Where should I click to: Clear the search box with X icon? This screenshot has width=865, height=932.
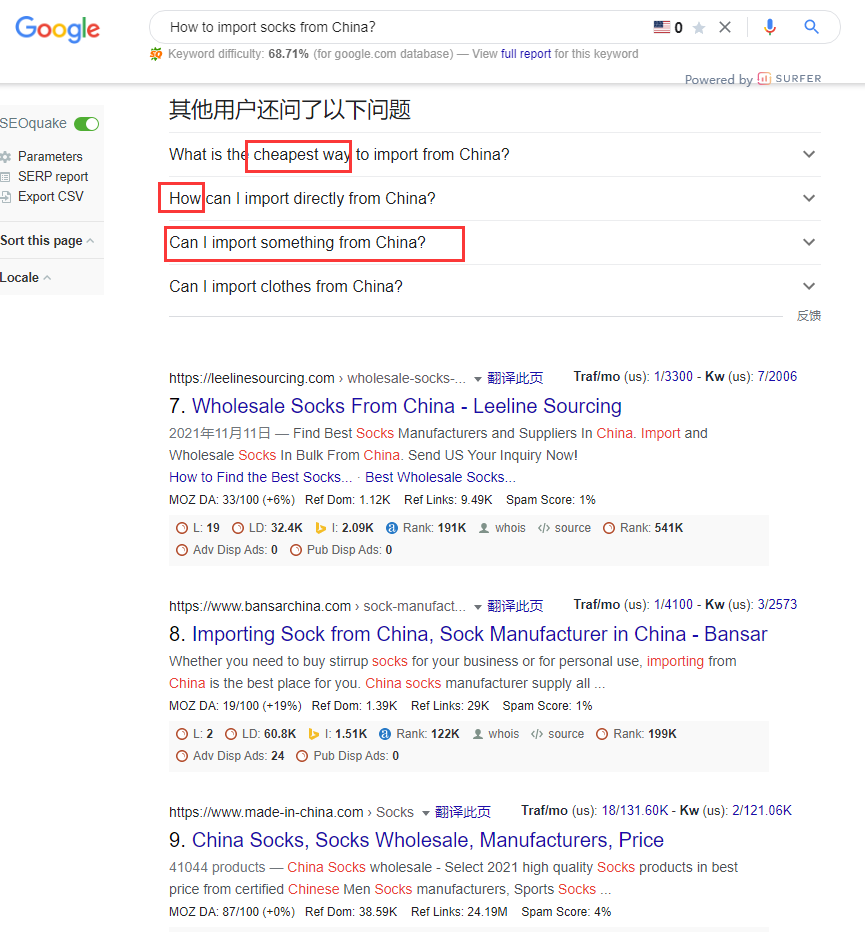tap(725, 28)
